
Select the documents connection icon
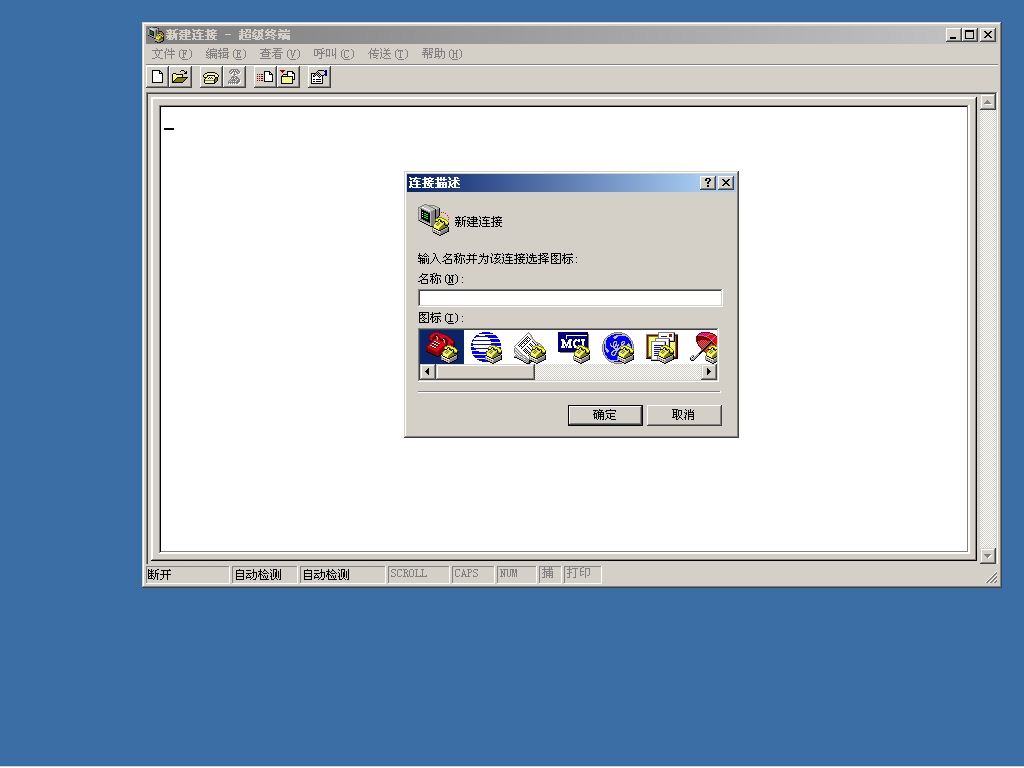(x=662, y=347)
